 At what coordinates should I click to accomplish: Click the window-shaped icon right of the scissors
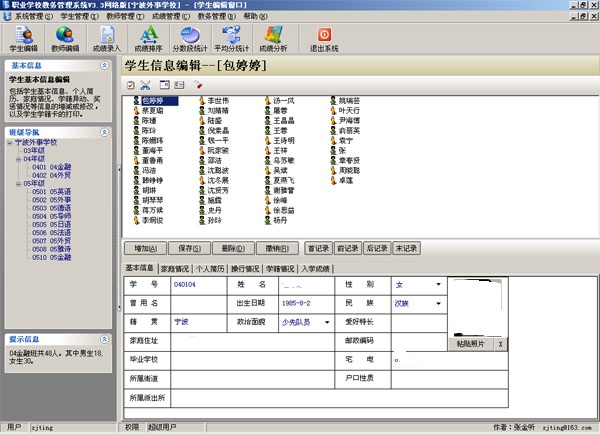[165, 85]
